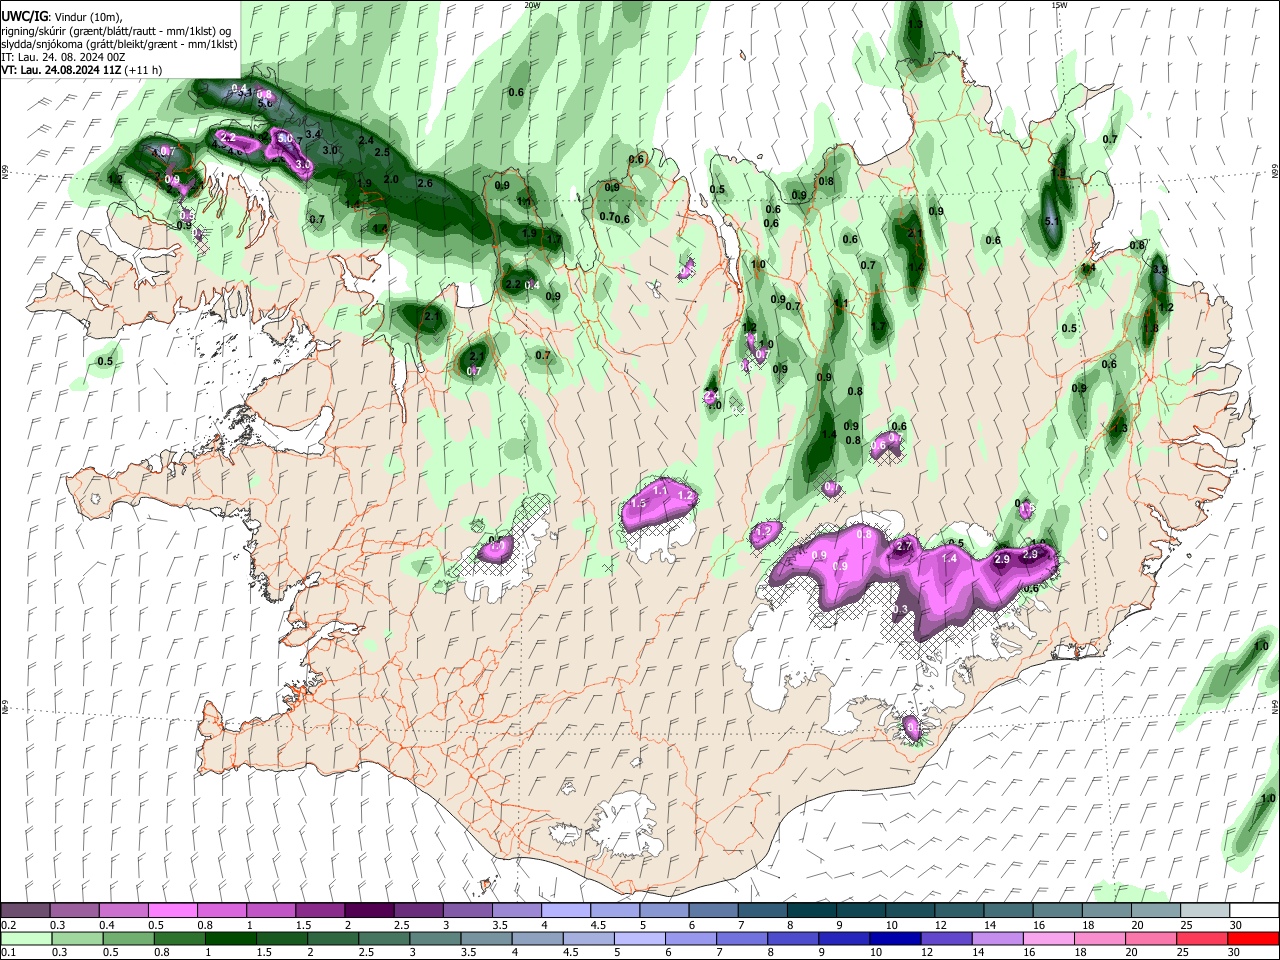1280x960 pixels.
Task: Click the '3.4' precipitation value on map
Action: [x=313, y=134]
